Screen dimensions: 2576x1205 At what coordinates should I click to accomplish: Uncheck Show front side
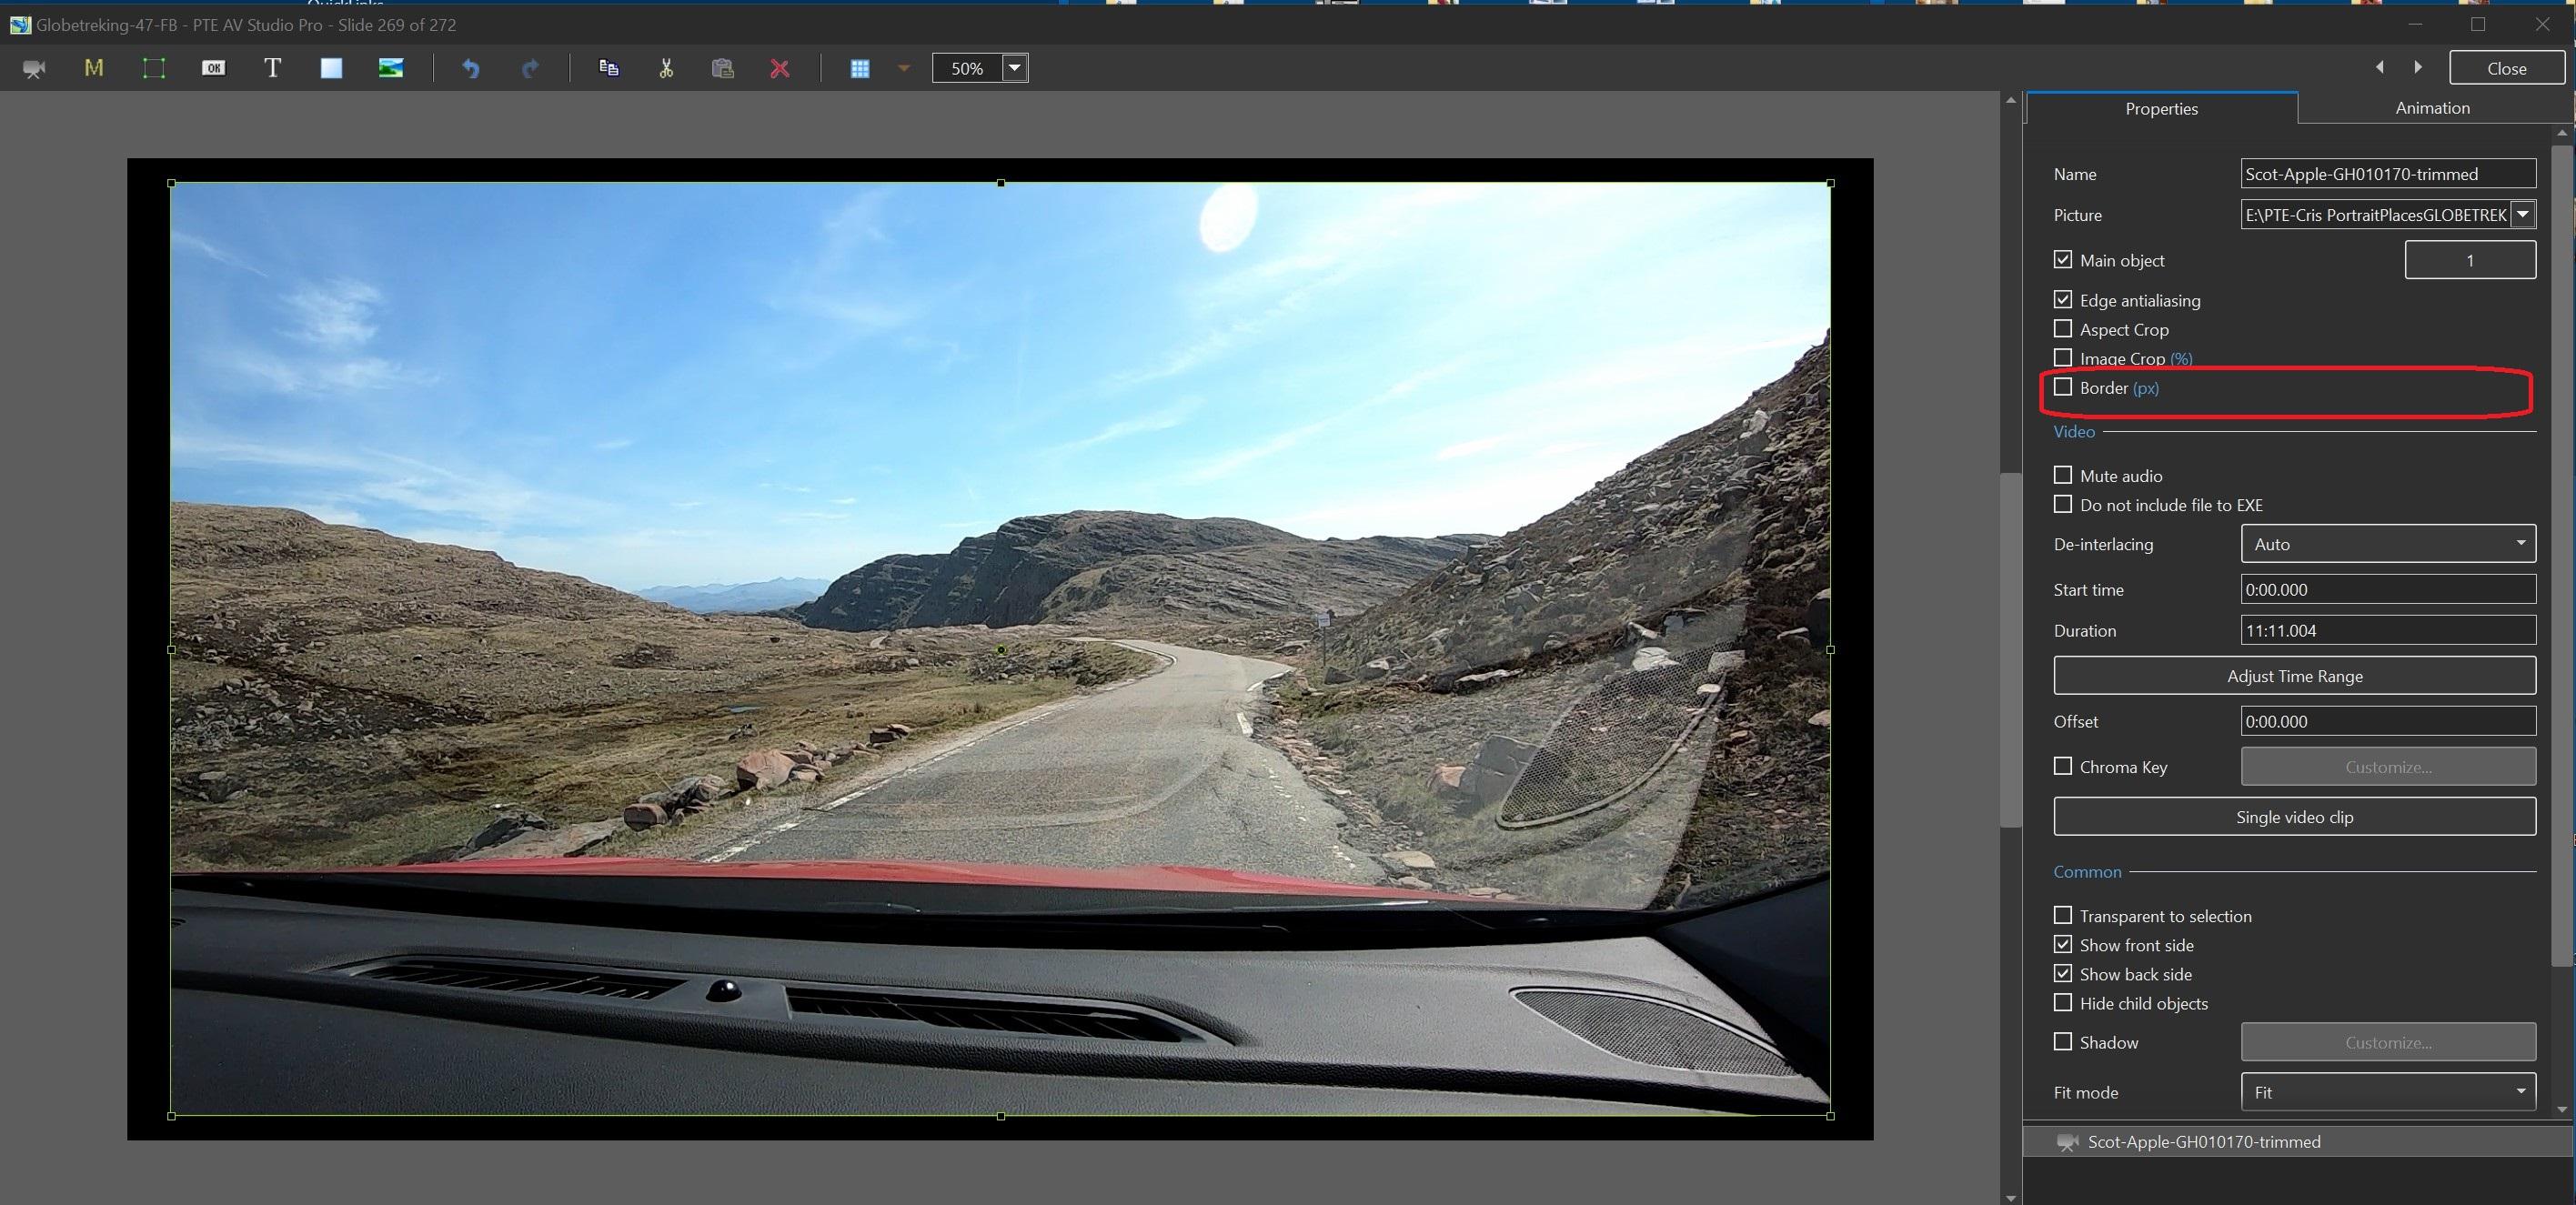pos(2063,943)
